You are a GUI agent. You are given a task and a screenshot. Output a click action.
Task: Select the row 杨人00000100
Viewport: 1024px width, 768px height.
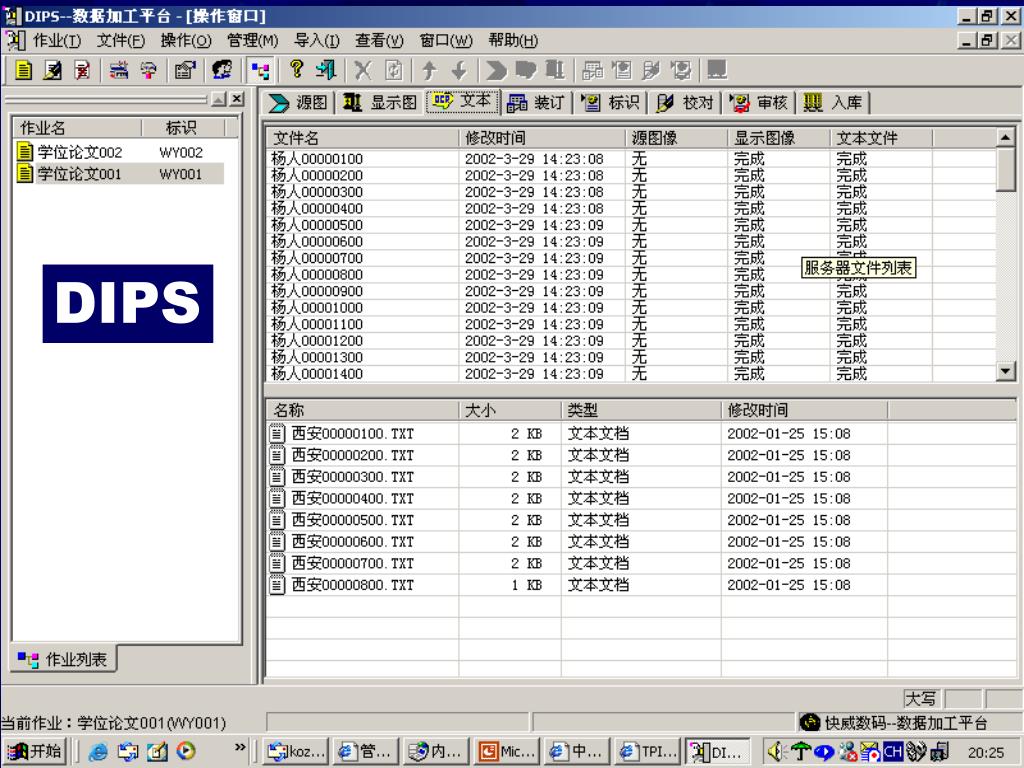(x=632, y=159)
